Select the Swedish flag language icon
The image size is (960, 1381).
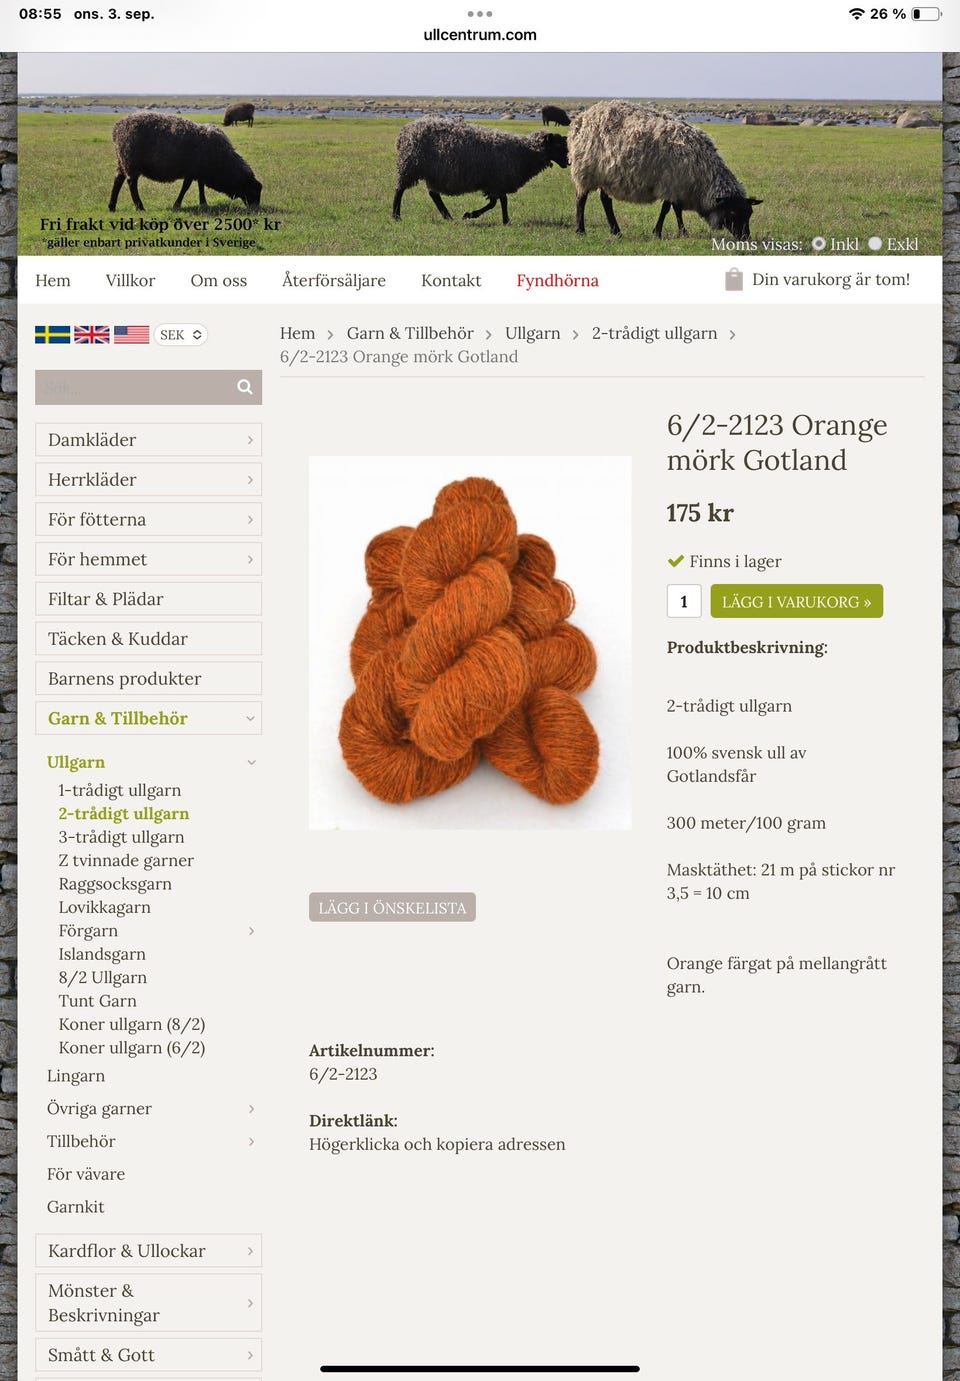[52, 335]
